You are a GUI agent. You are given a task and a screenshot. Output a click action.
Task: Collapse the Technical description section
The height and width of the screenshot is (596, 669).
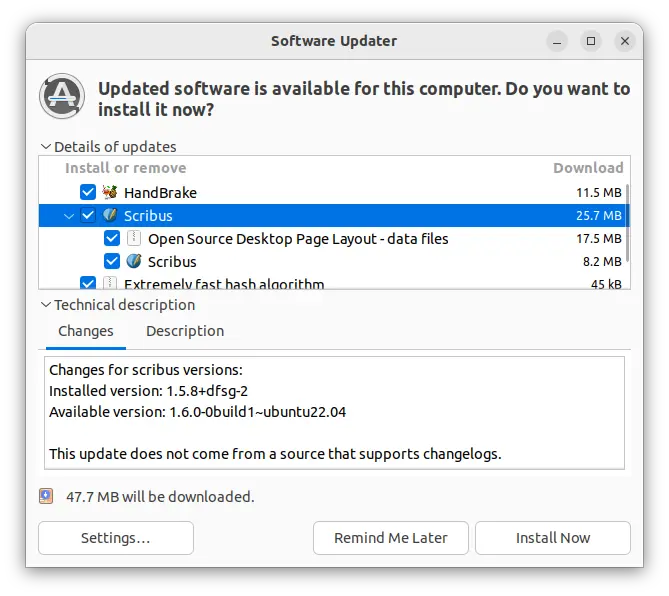coord(45,305)
